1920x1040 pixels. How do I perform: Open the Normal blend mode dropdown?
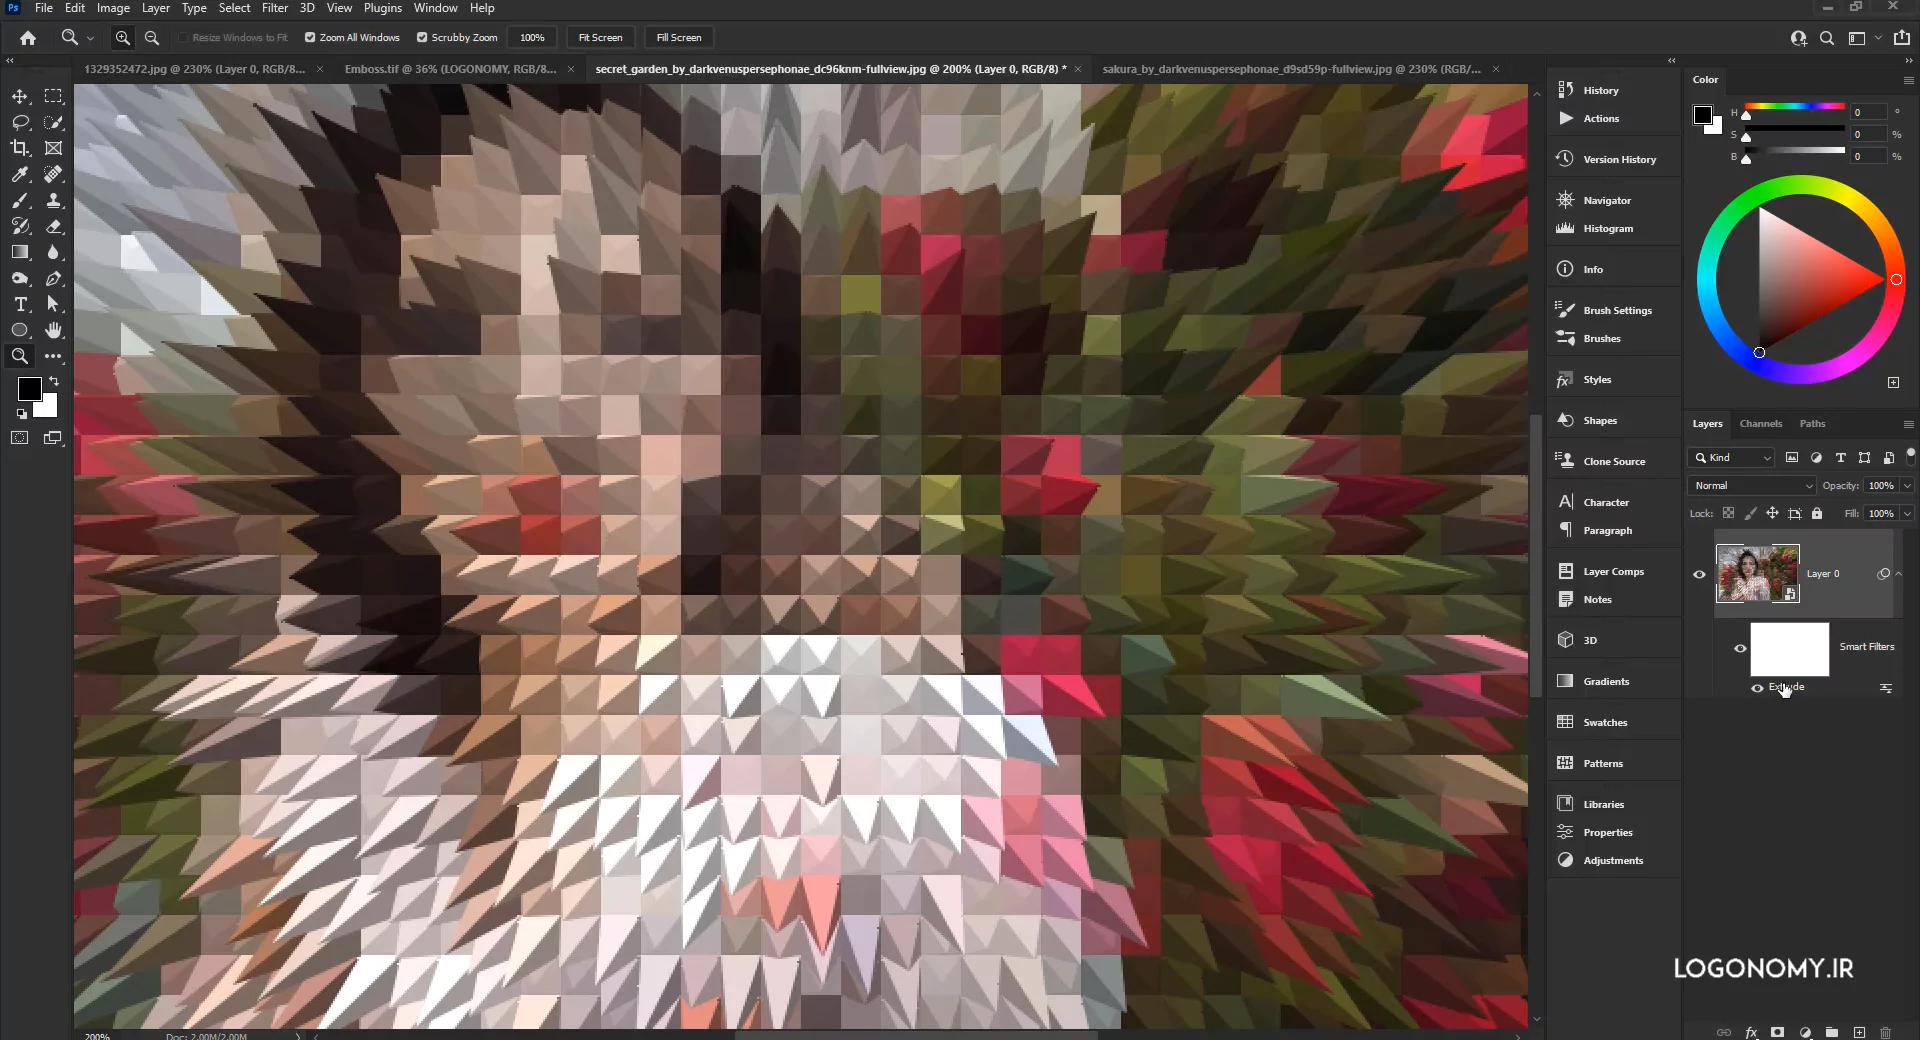tap(1752, 485)
